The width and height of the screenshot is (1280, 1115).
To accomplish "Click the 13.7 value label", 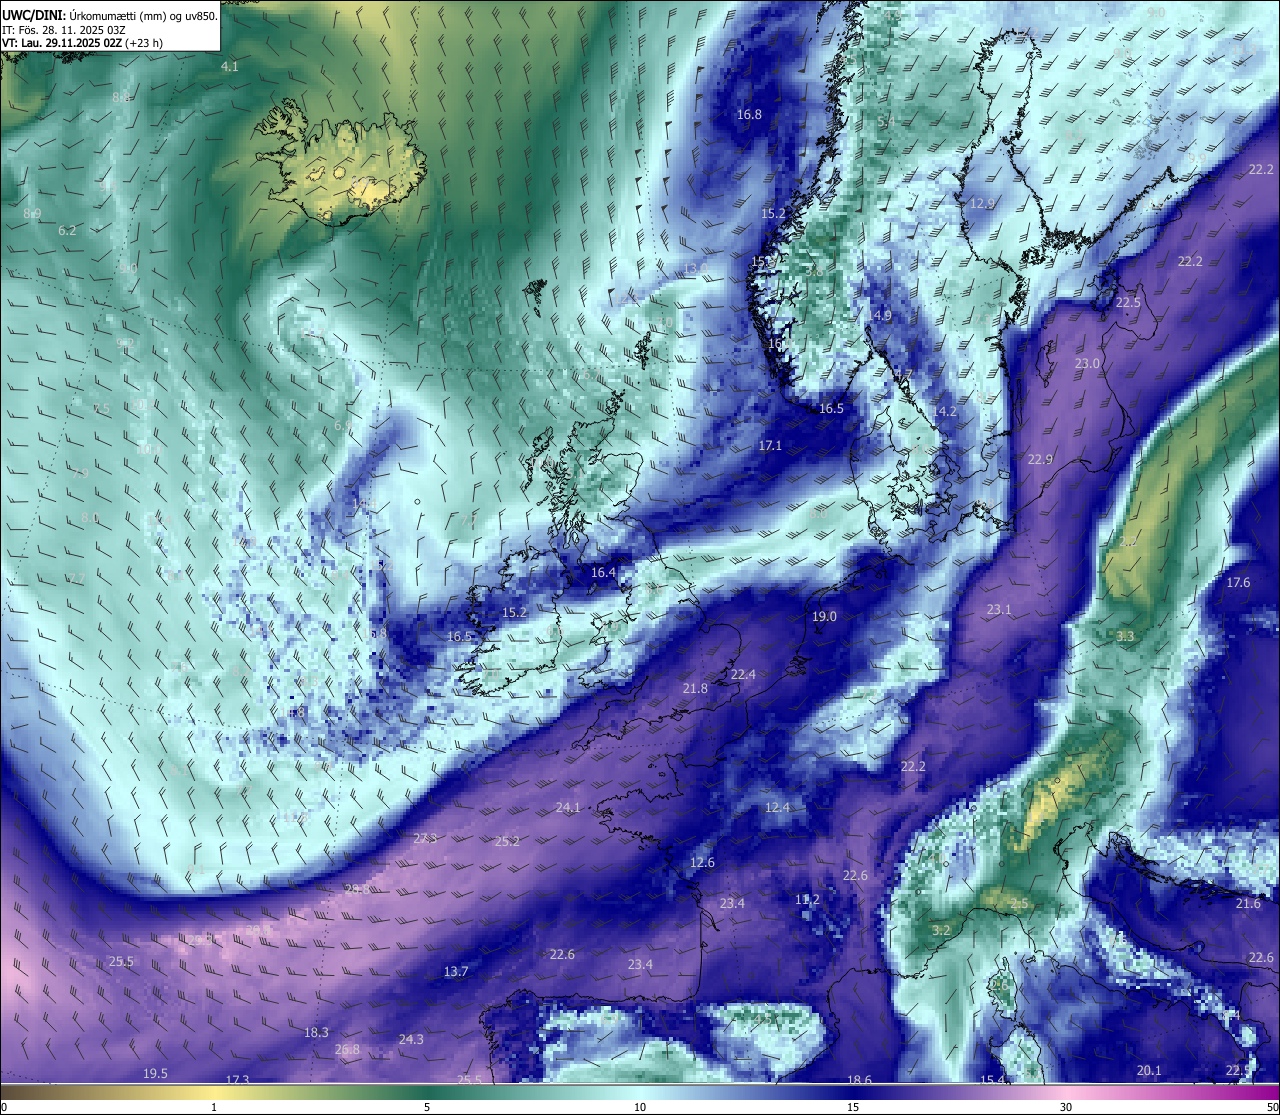I will [455, 971].
